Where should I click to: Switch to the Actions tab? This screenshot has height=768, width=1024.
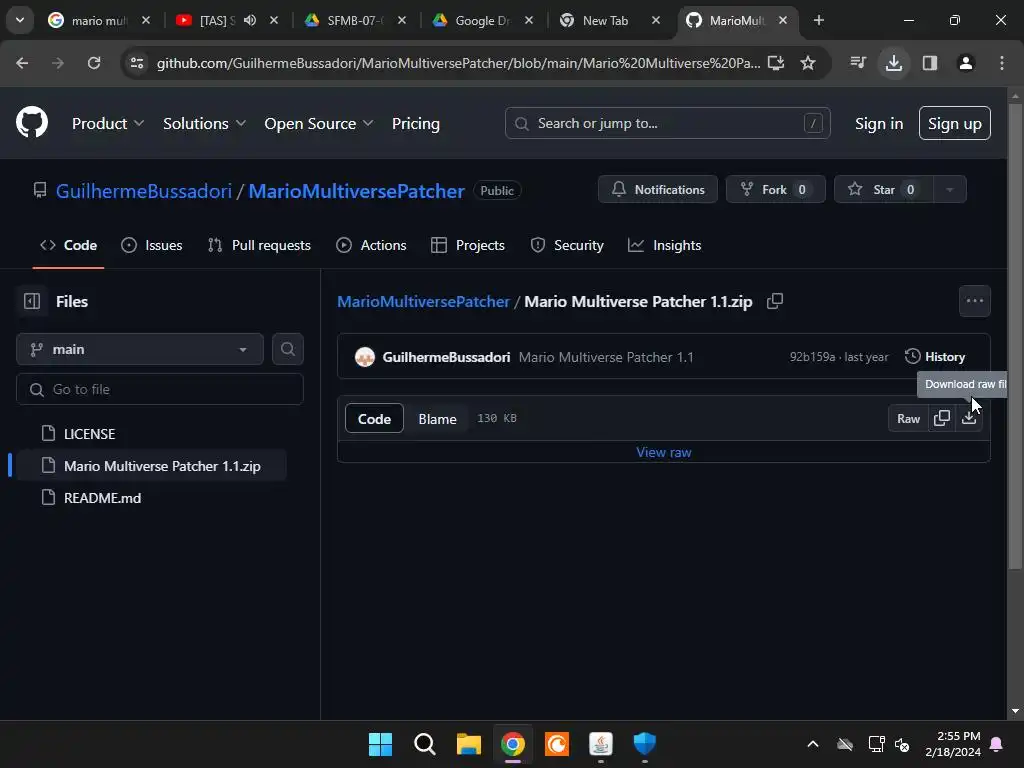point(371,245)
